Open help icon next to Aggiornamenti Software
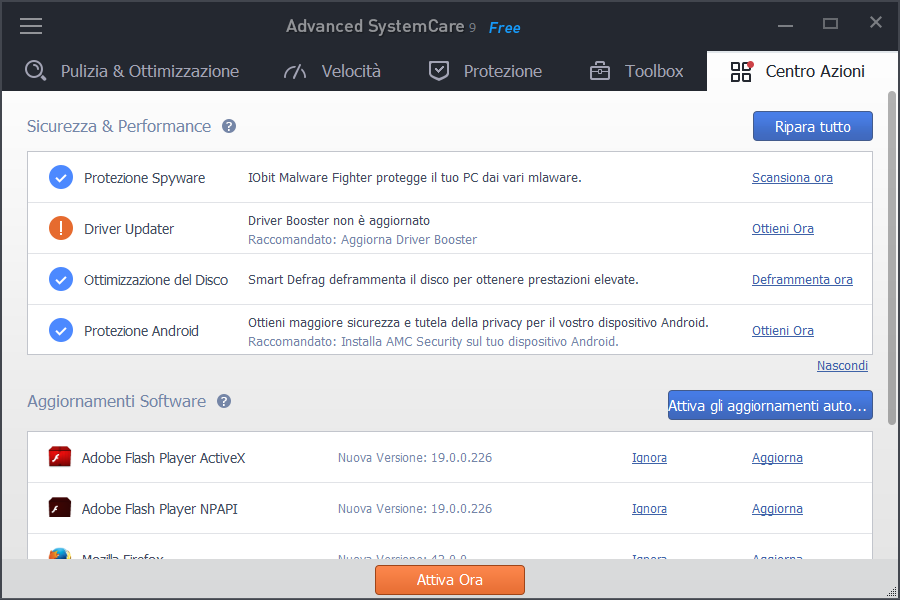This screenshot has height=600, width=900. [224, 401]
